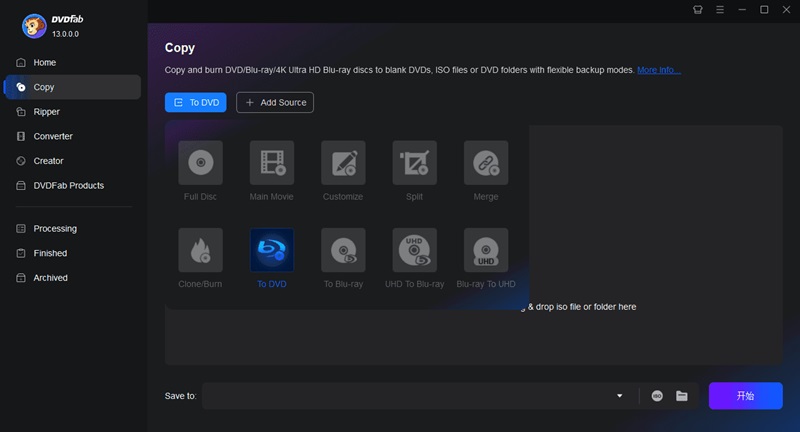Click the Add Source button
The image size is (800, 432).
click(275, 103)
